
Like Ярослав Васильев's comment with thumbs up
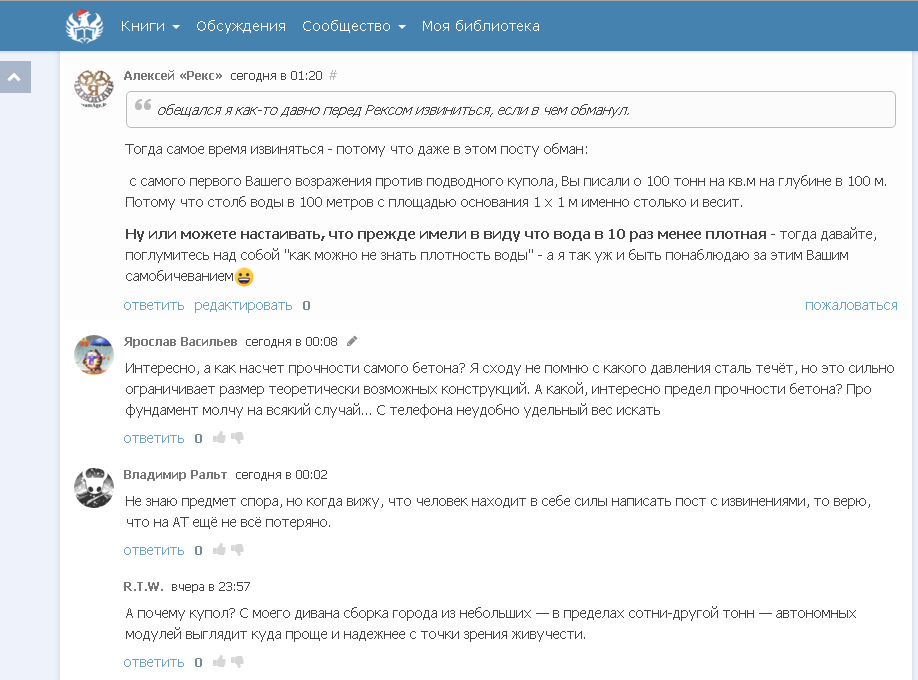click(219, 438)
